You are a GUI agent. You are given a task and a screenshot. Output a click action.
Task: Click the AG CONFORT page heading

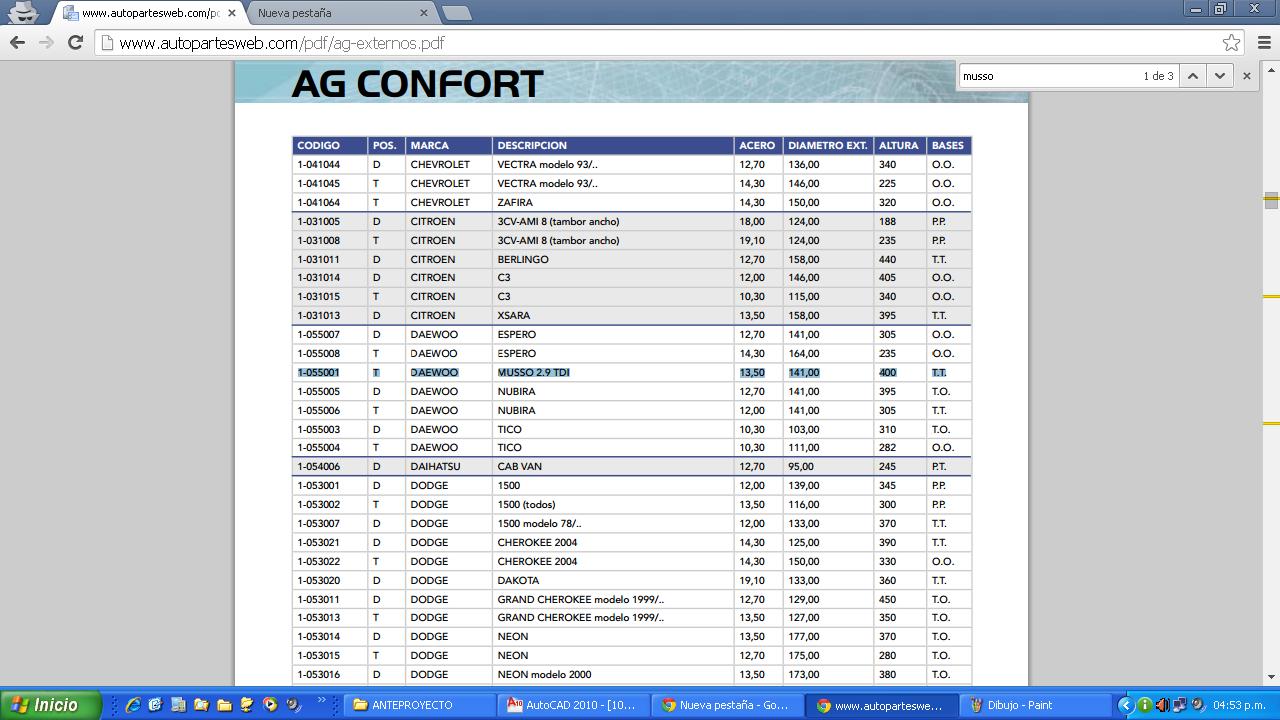(x=417, y=84)
